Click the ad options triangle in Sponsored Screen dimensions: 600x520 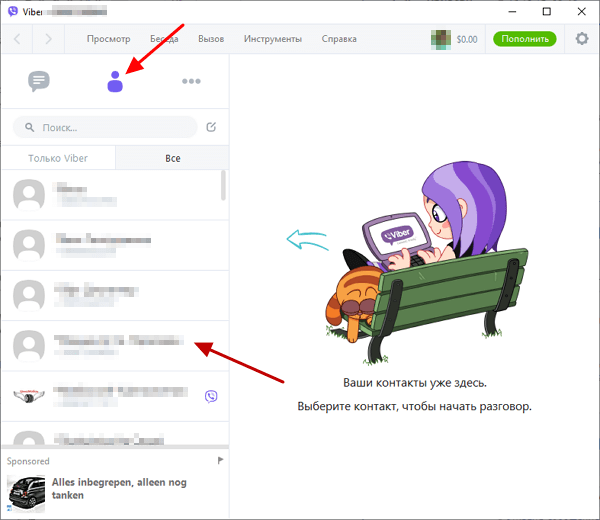(220, 460)
